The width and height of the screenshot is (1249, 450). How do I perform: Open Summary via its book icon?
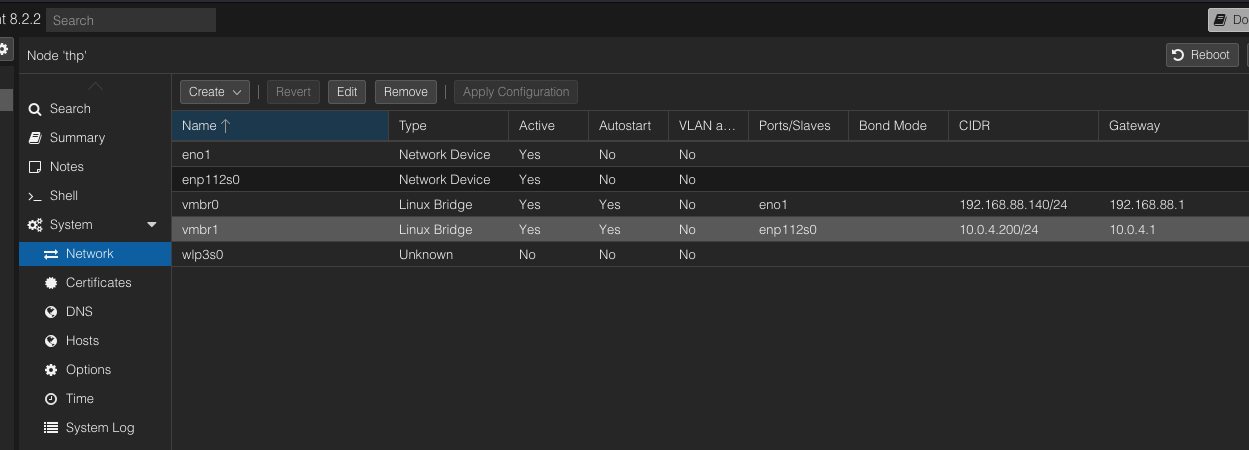(x=35, y=138)
